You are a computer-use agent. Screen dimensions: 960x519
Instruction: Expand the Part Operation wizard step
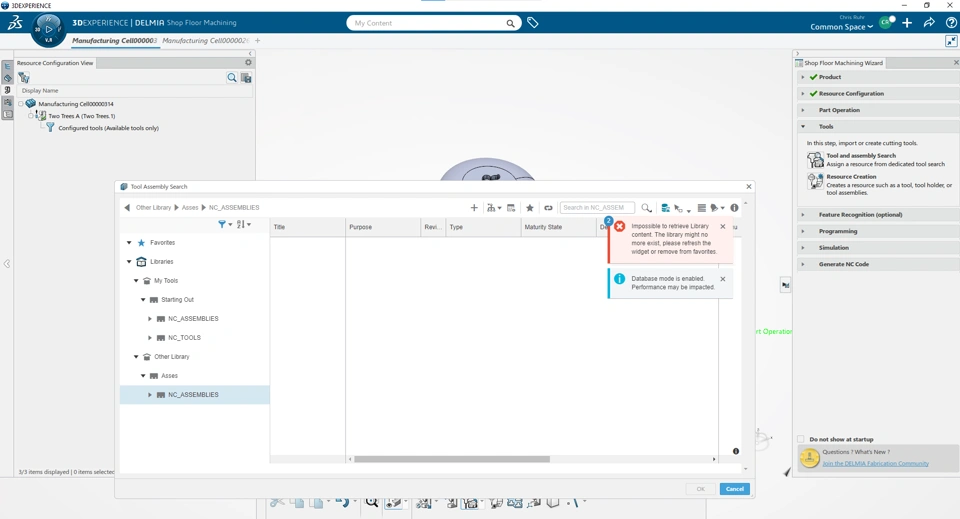coord(803,110)
